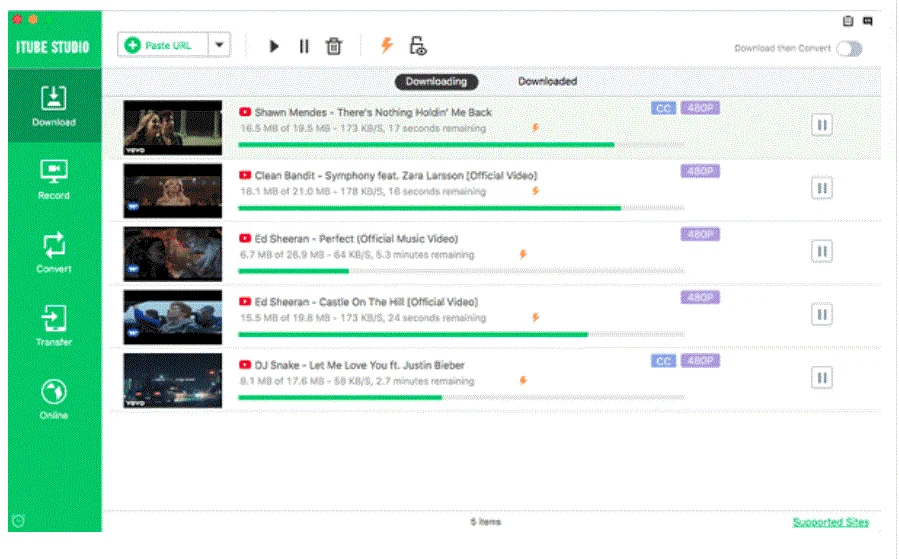Select Clean Bandit Symphony thumbnail

coord(173,191)
